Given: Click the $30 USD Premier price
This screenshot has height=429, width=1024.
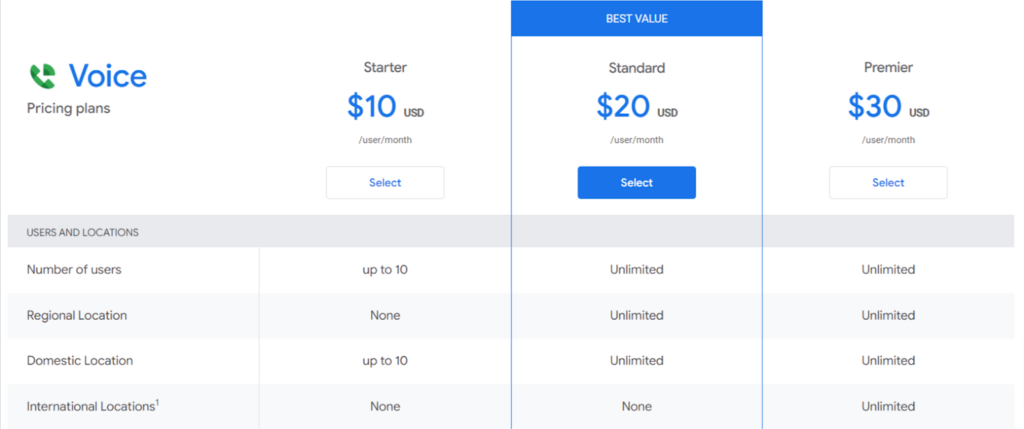Looking at the screenshot, I should [888, 106].
